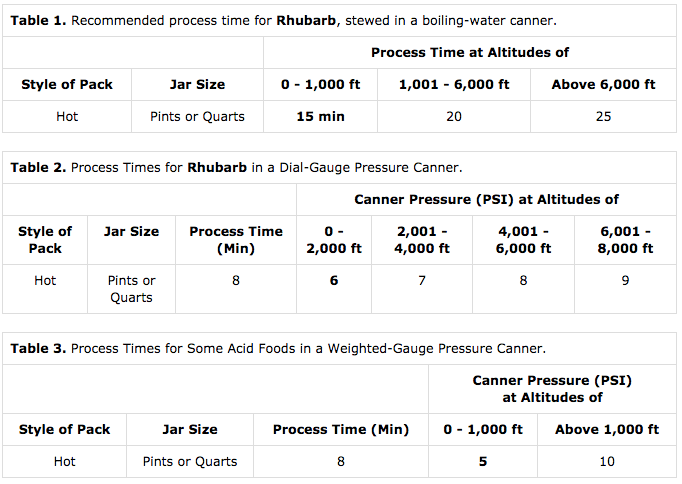682x484 pixels.
Task: Click the "0 - 2,000 ft" column header
Action: [334, 240]
